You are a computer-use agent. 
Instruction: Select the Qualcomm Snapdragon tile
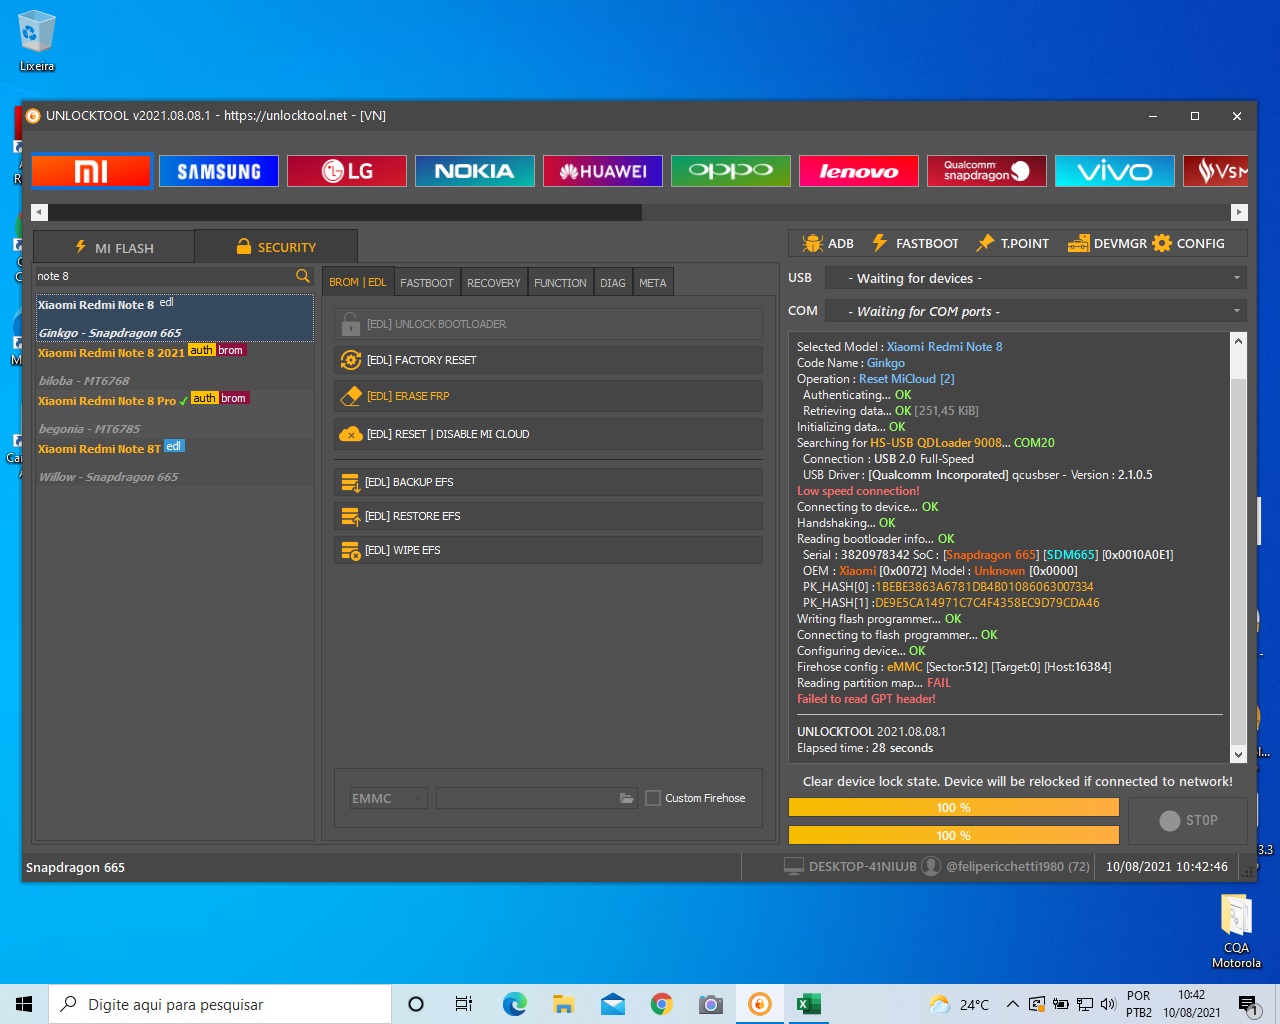[987, 171]
